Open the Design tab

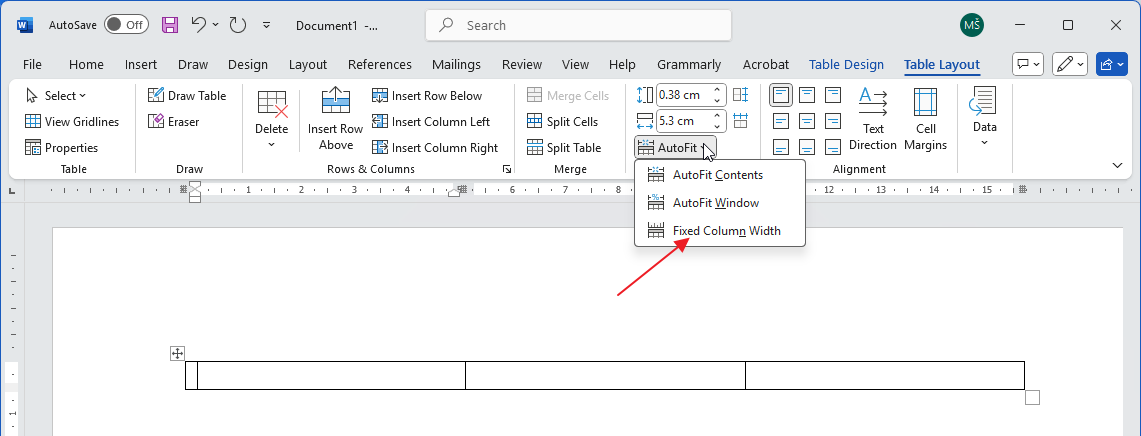coord(247,64)
